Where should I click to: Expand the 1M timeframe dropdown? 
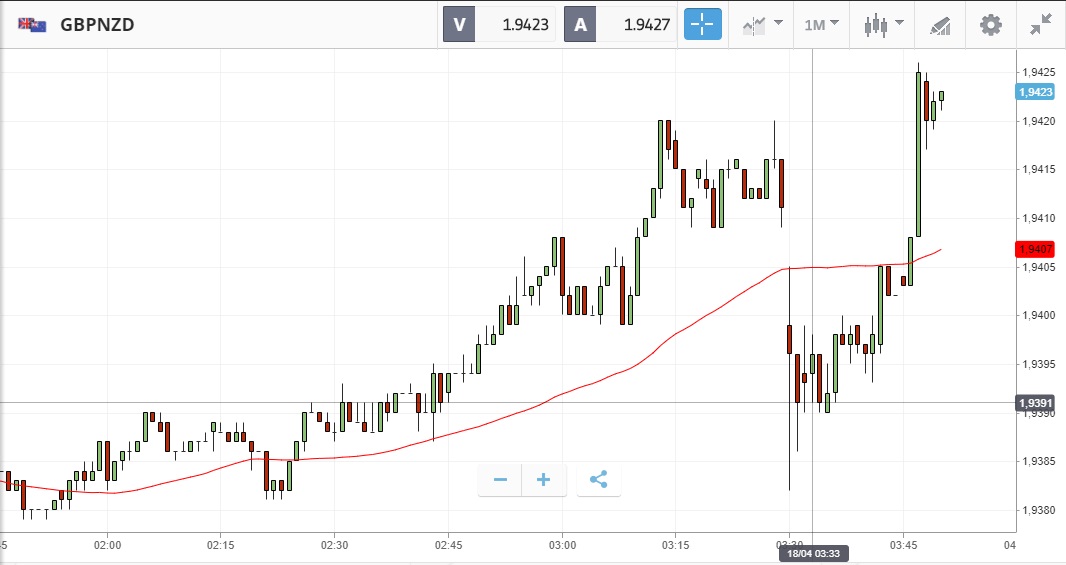(x=821, y=25)
